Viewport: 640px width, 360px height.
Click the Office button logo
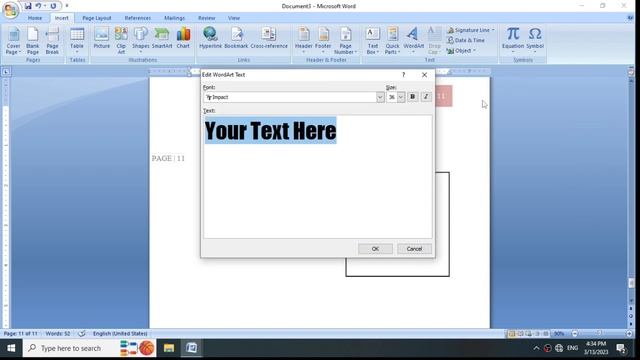pyautogui.click(x=10, y=10)
